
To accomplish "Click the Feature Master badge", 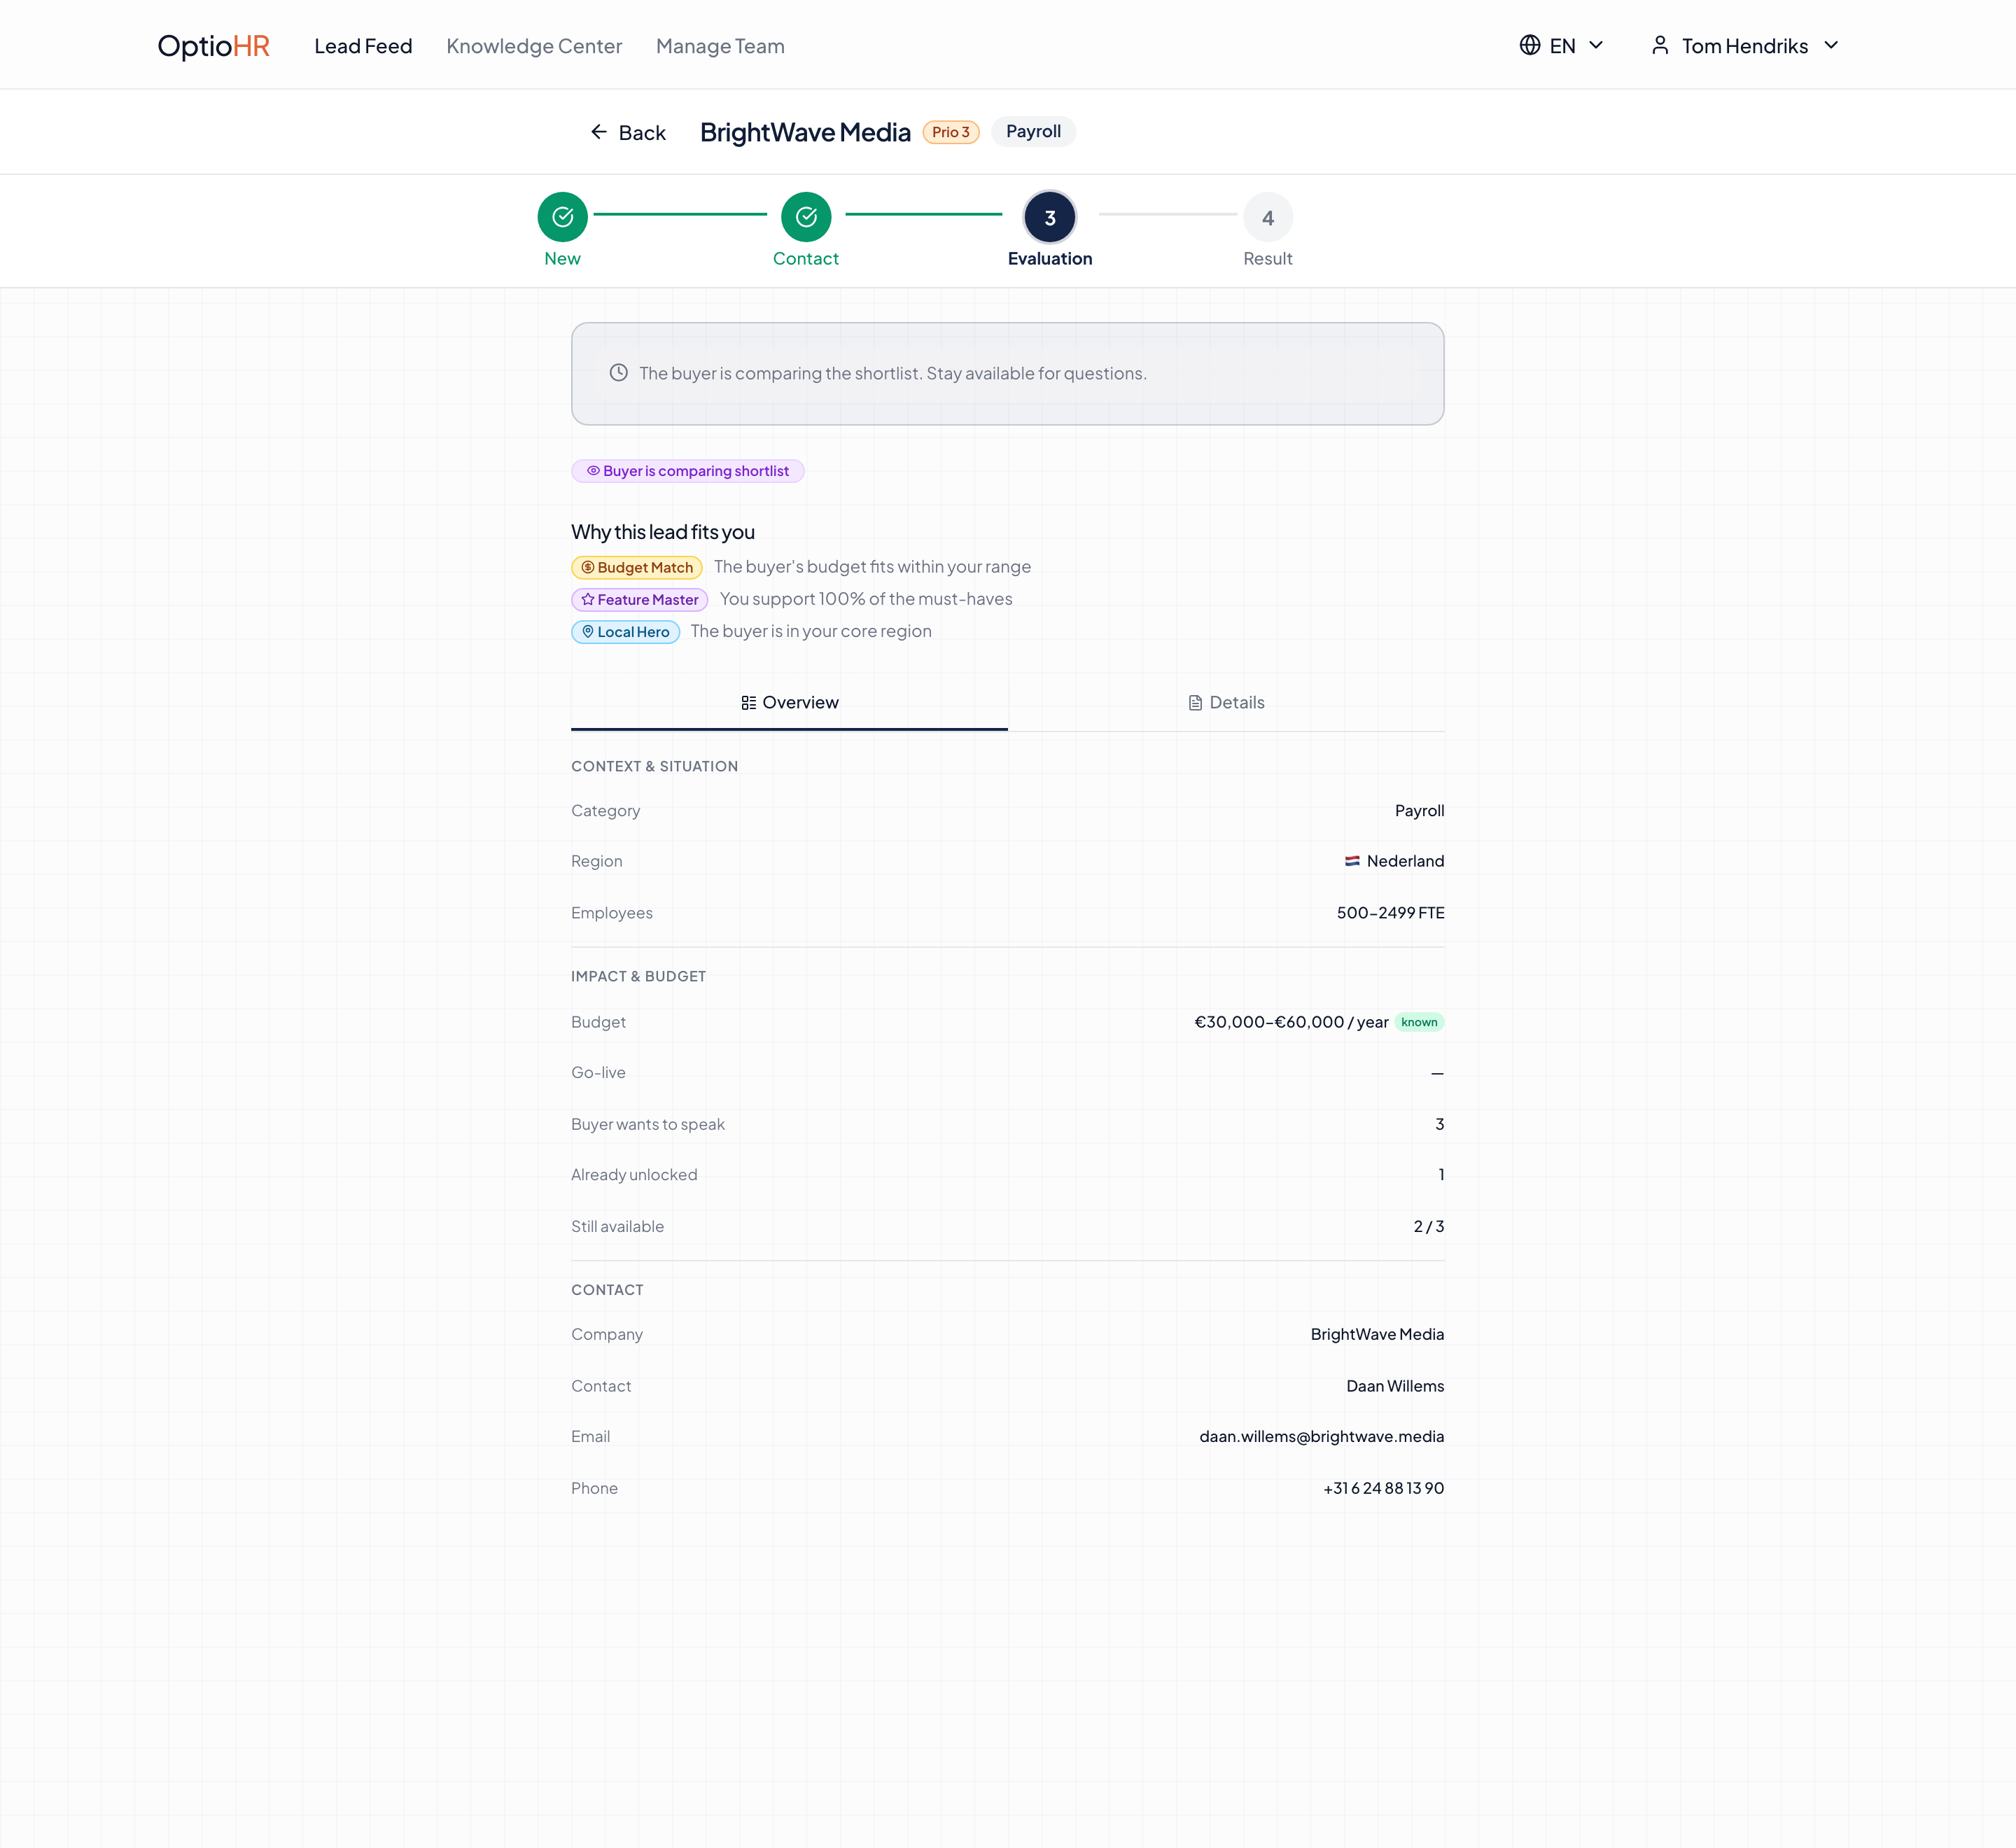I will [640, 599].
